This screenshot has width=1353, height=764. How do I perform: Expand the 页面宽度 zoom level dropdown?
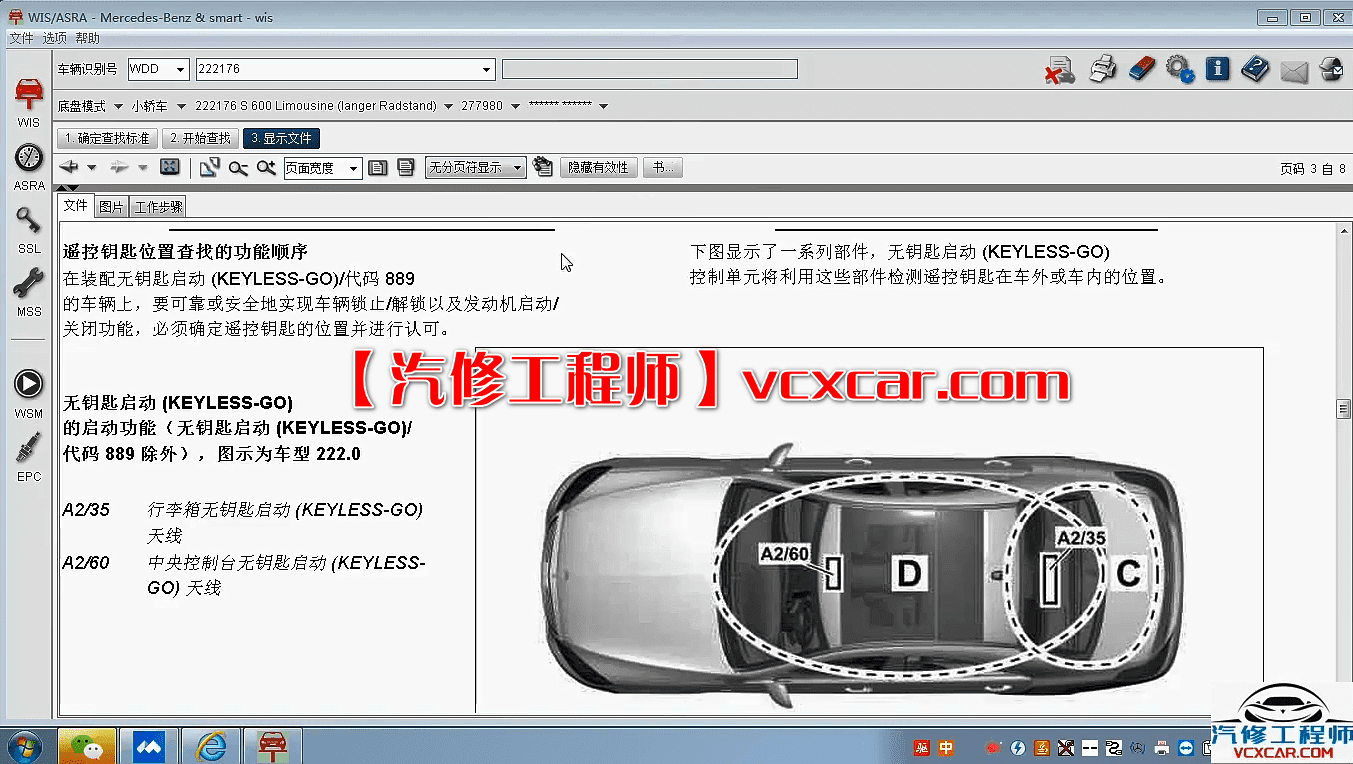coord(322,167)
